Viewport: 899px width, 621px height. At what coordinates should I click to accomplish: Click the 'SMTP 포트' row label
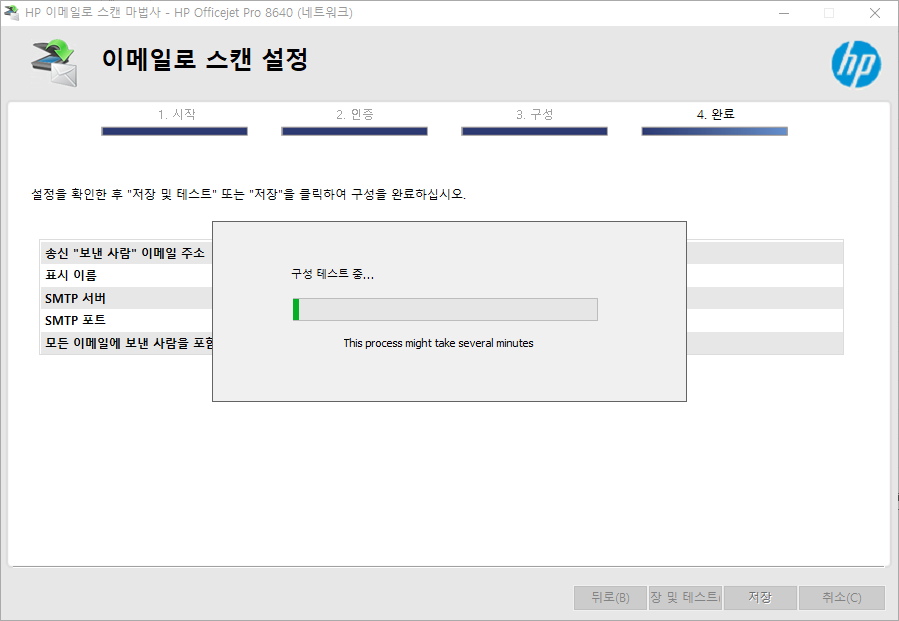(75, 321)
